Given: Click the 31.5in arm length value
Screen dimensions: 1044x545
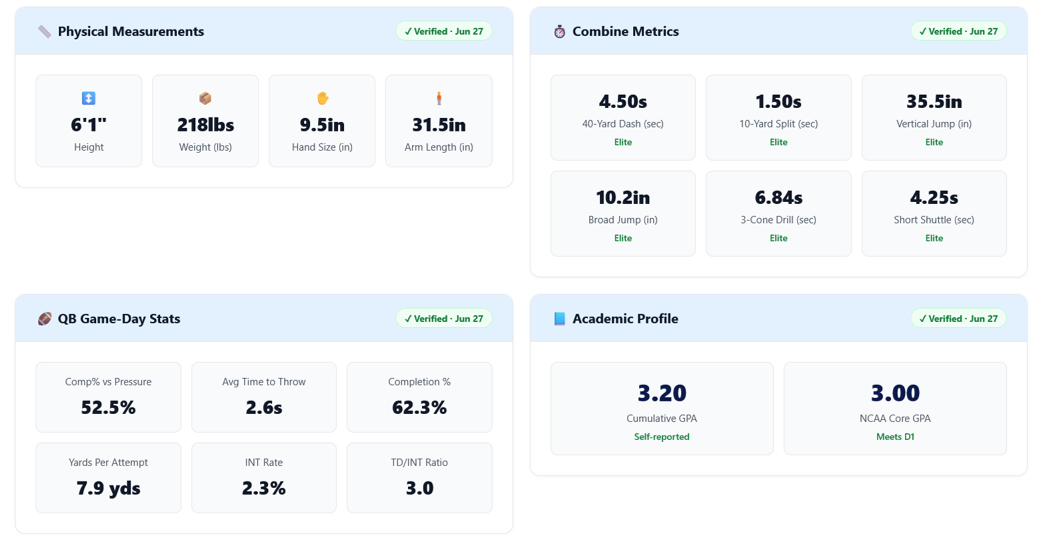Looking at the screenshot, I should (439, 125).
